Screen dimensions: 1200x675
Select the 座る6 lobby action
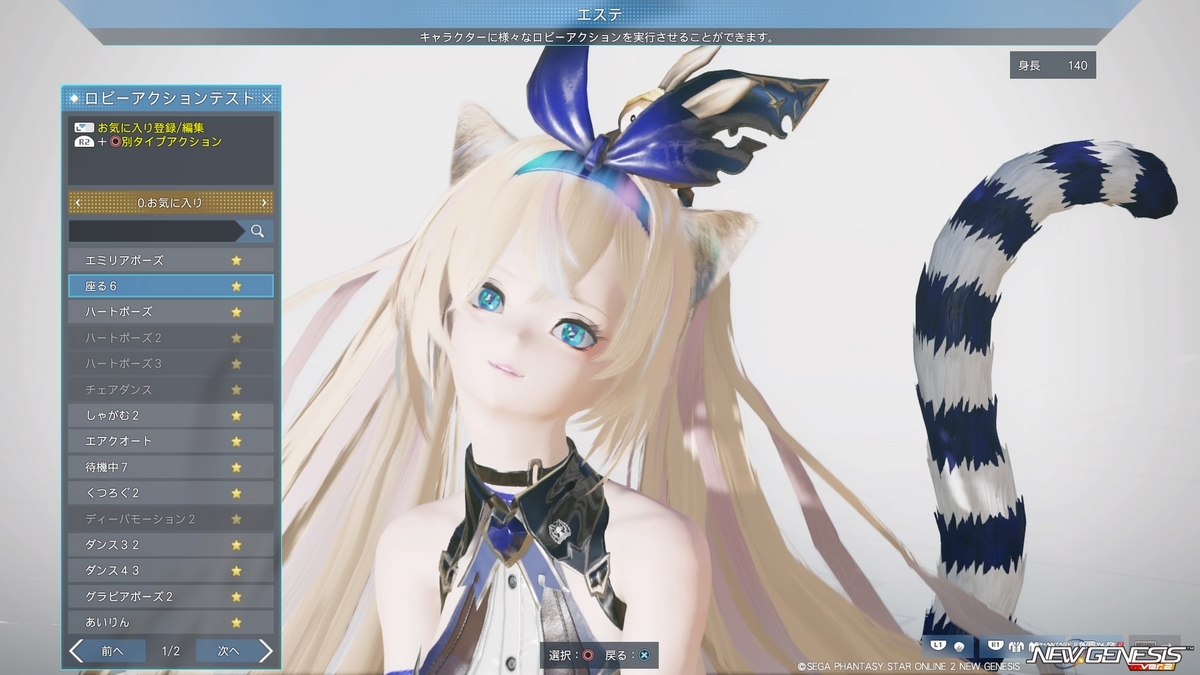171,286
